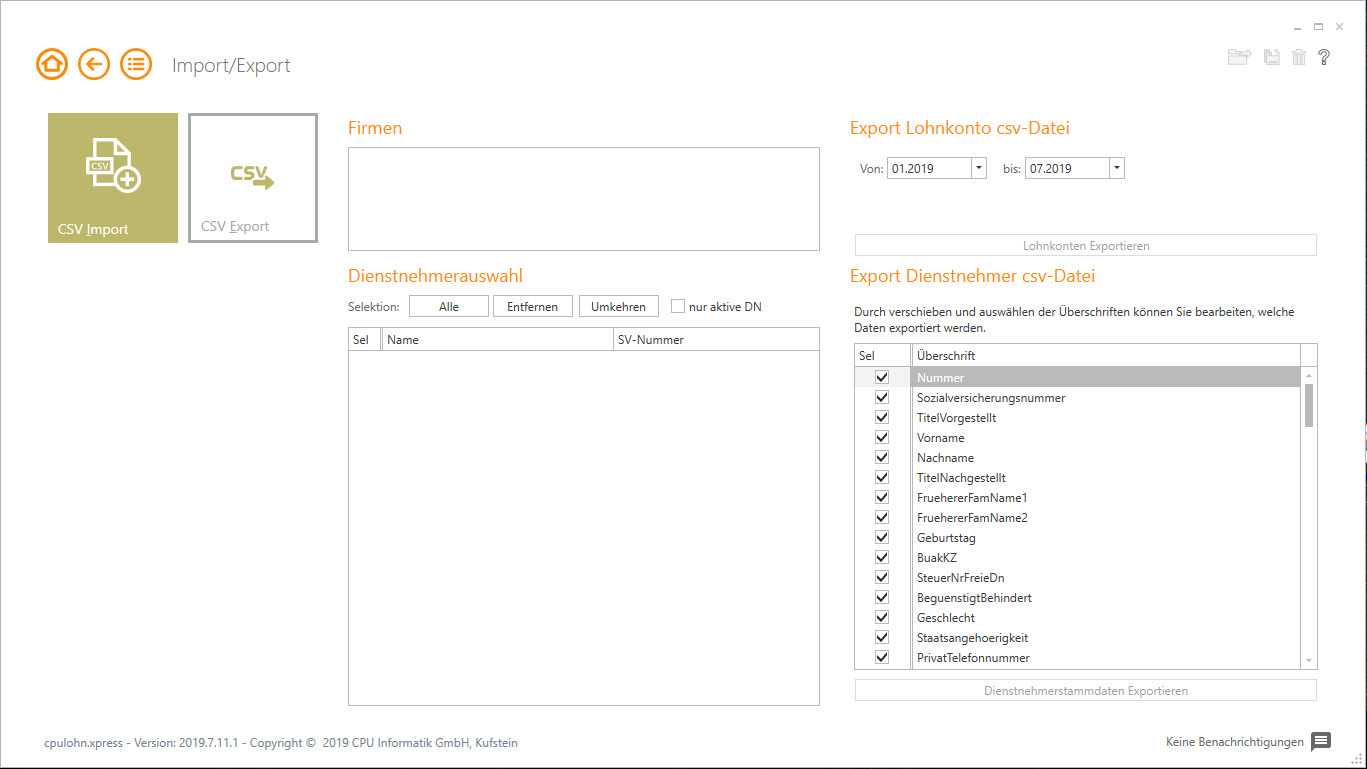Click the back arrow icon
Image resolution: width=1367 pixels, height=769 pixels.
(94, 65)
